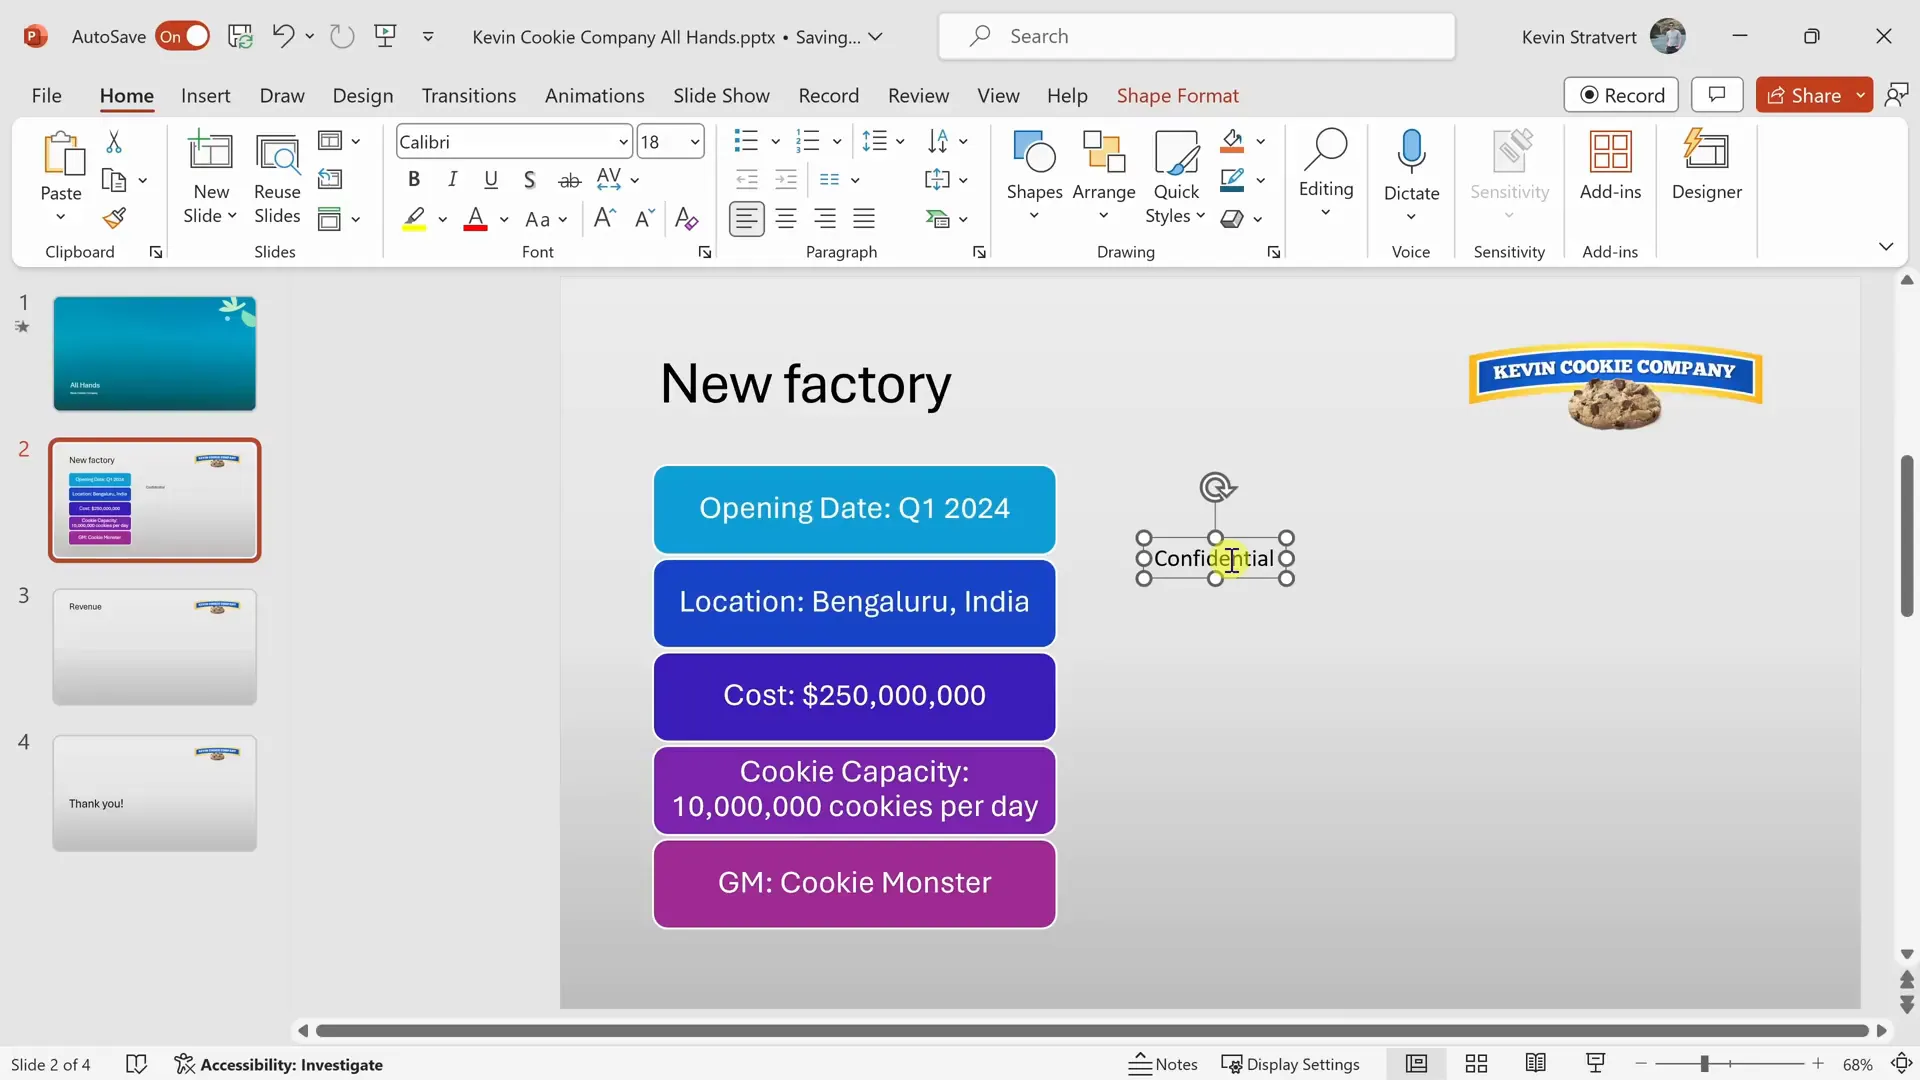The height and width of the screenshot is (1080, 1920).
Task: Open the Calibri font name dropdown
Action: (623, 142)
